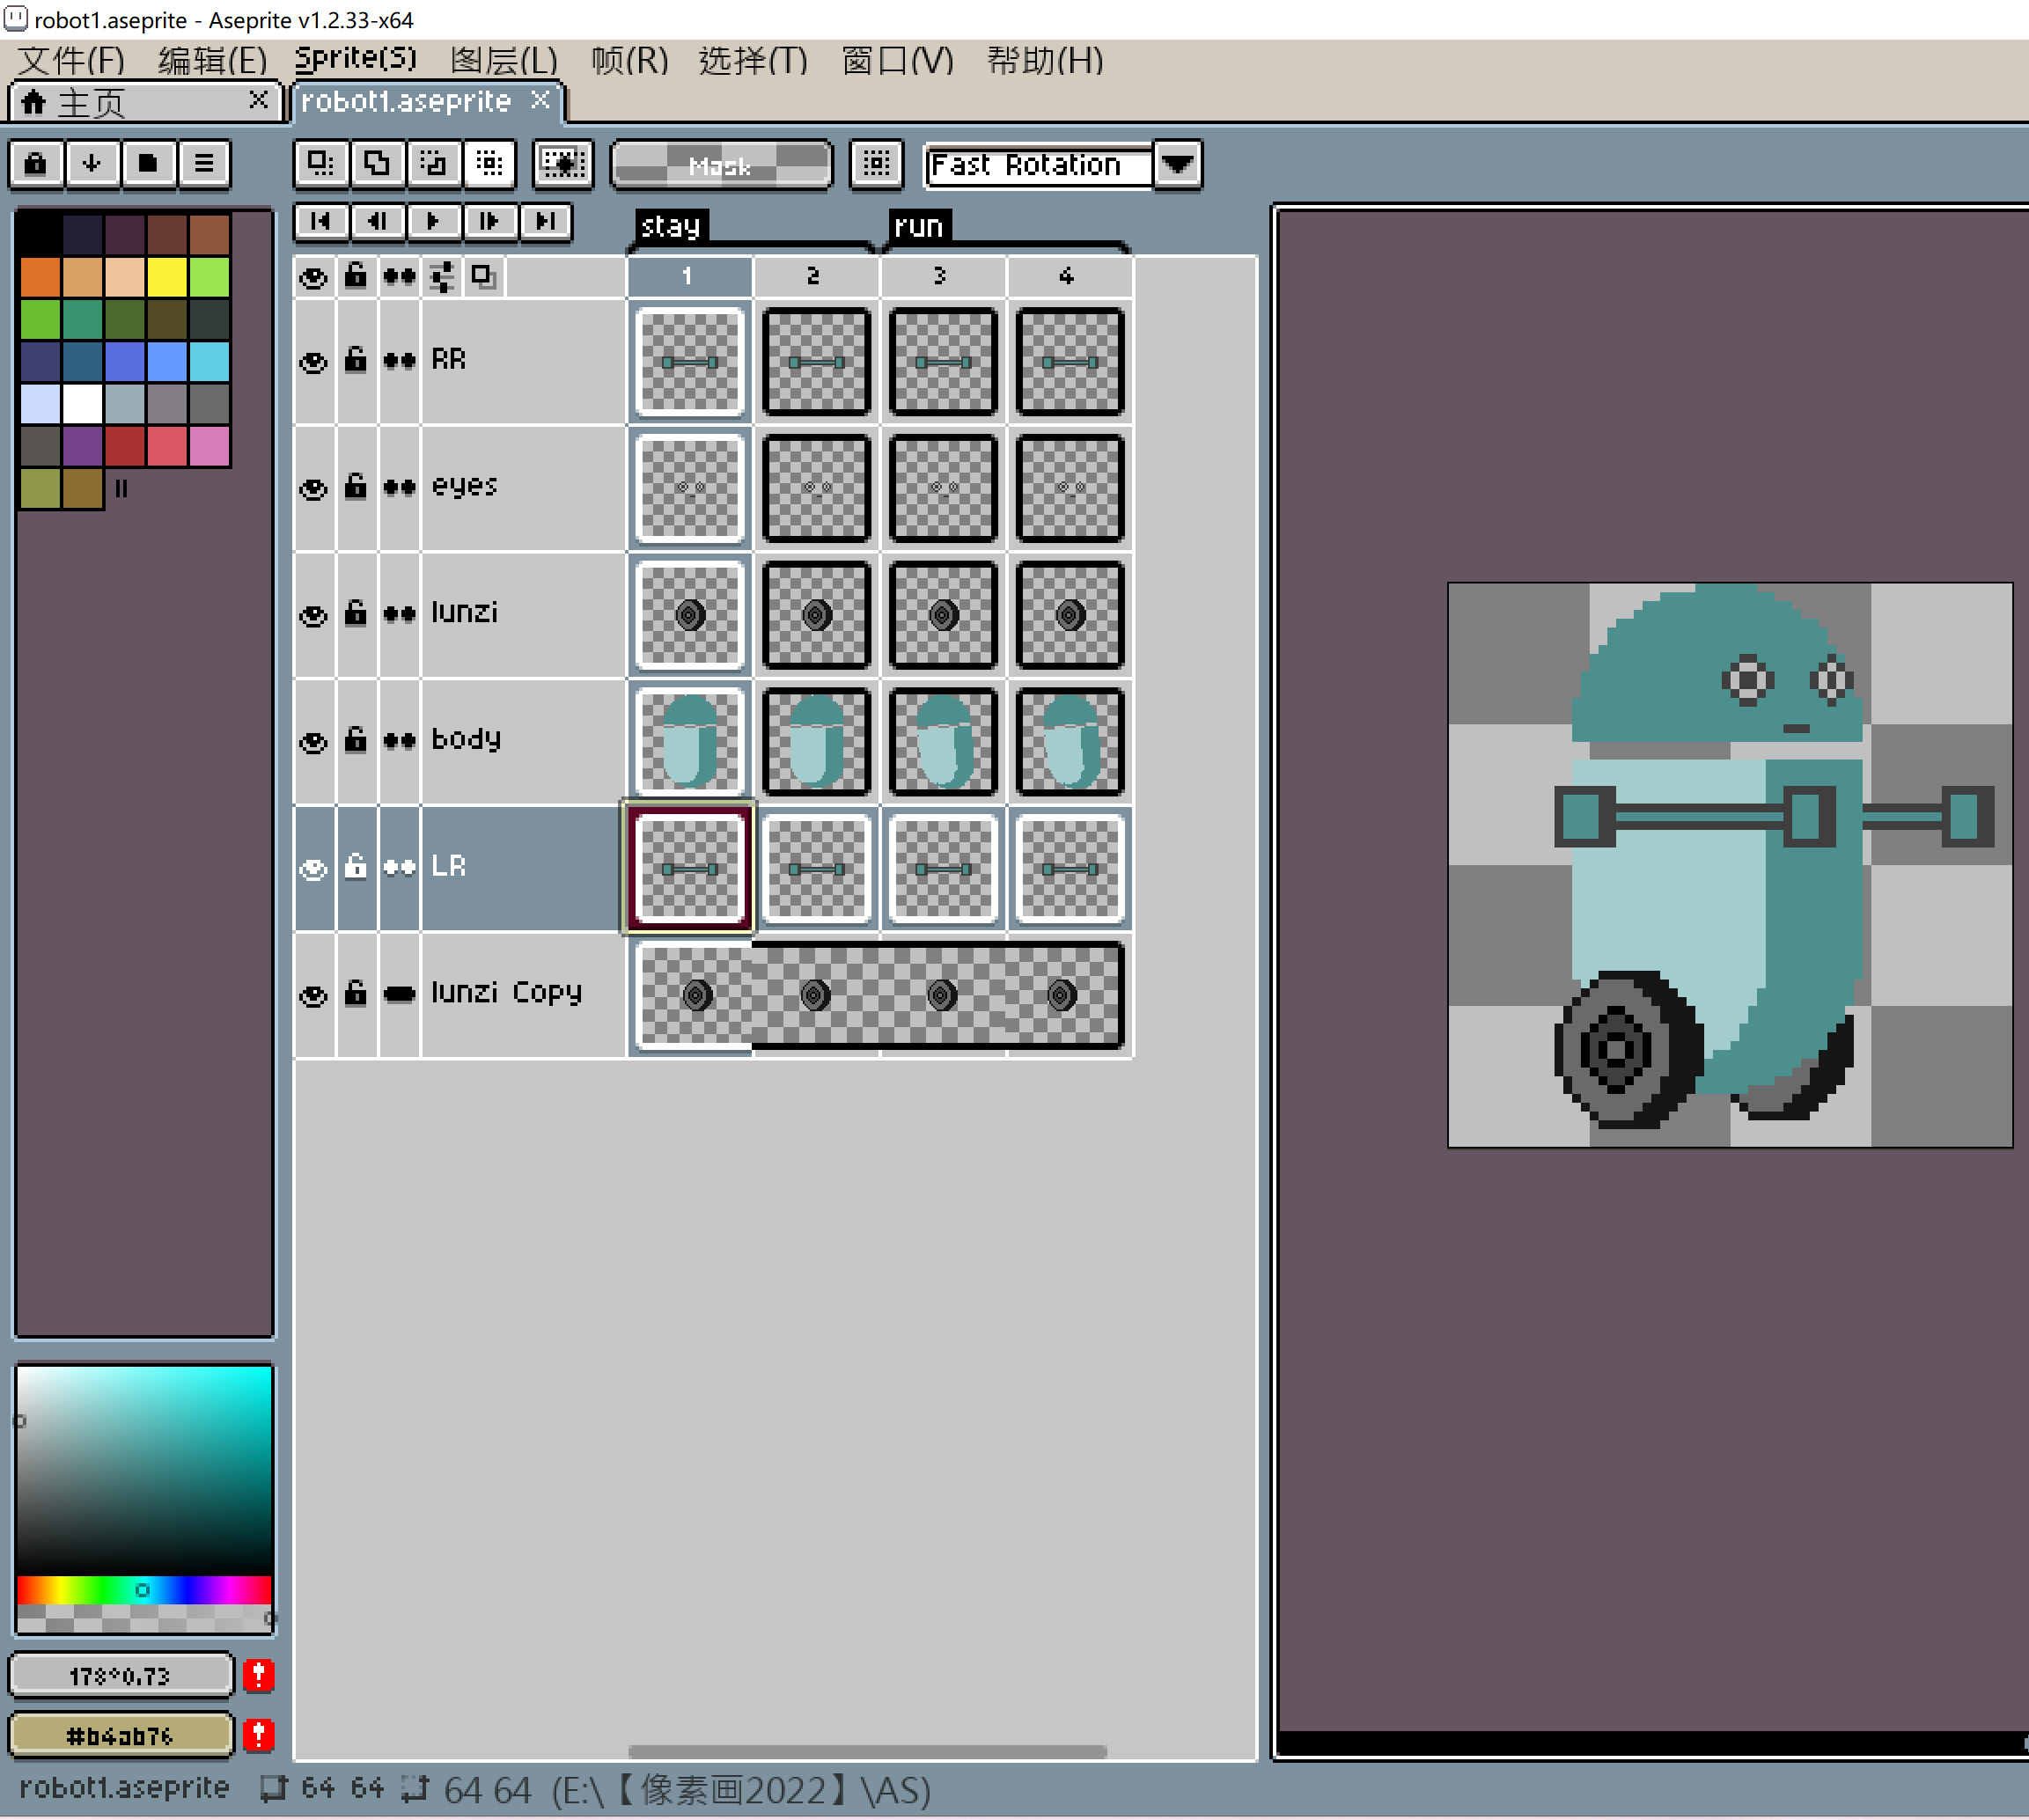Pick the yellow palette swatch
2029x1820 pixels.
pos(167,277)
